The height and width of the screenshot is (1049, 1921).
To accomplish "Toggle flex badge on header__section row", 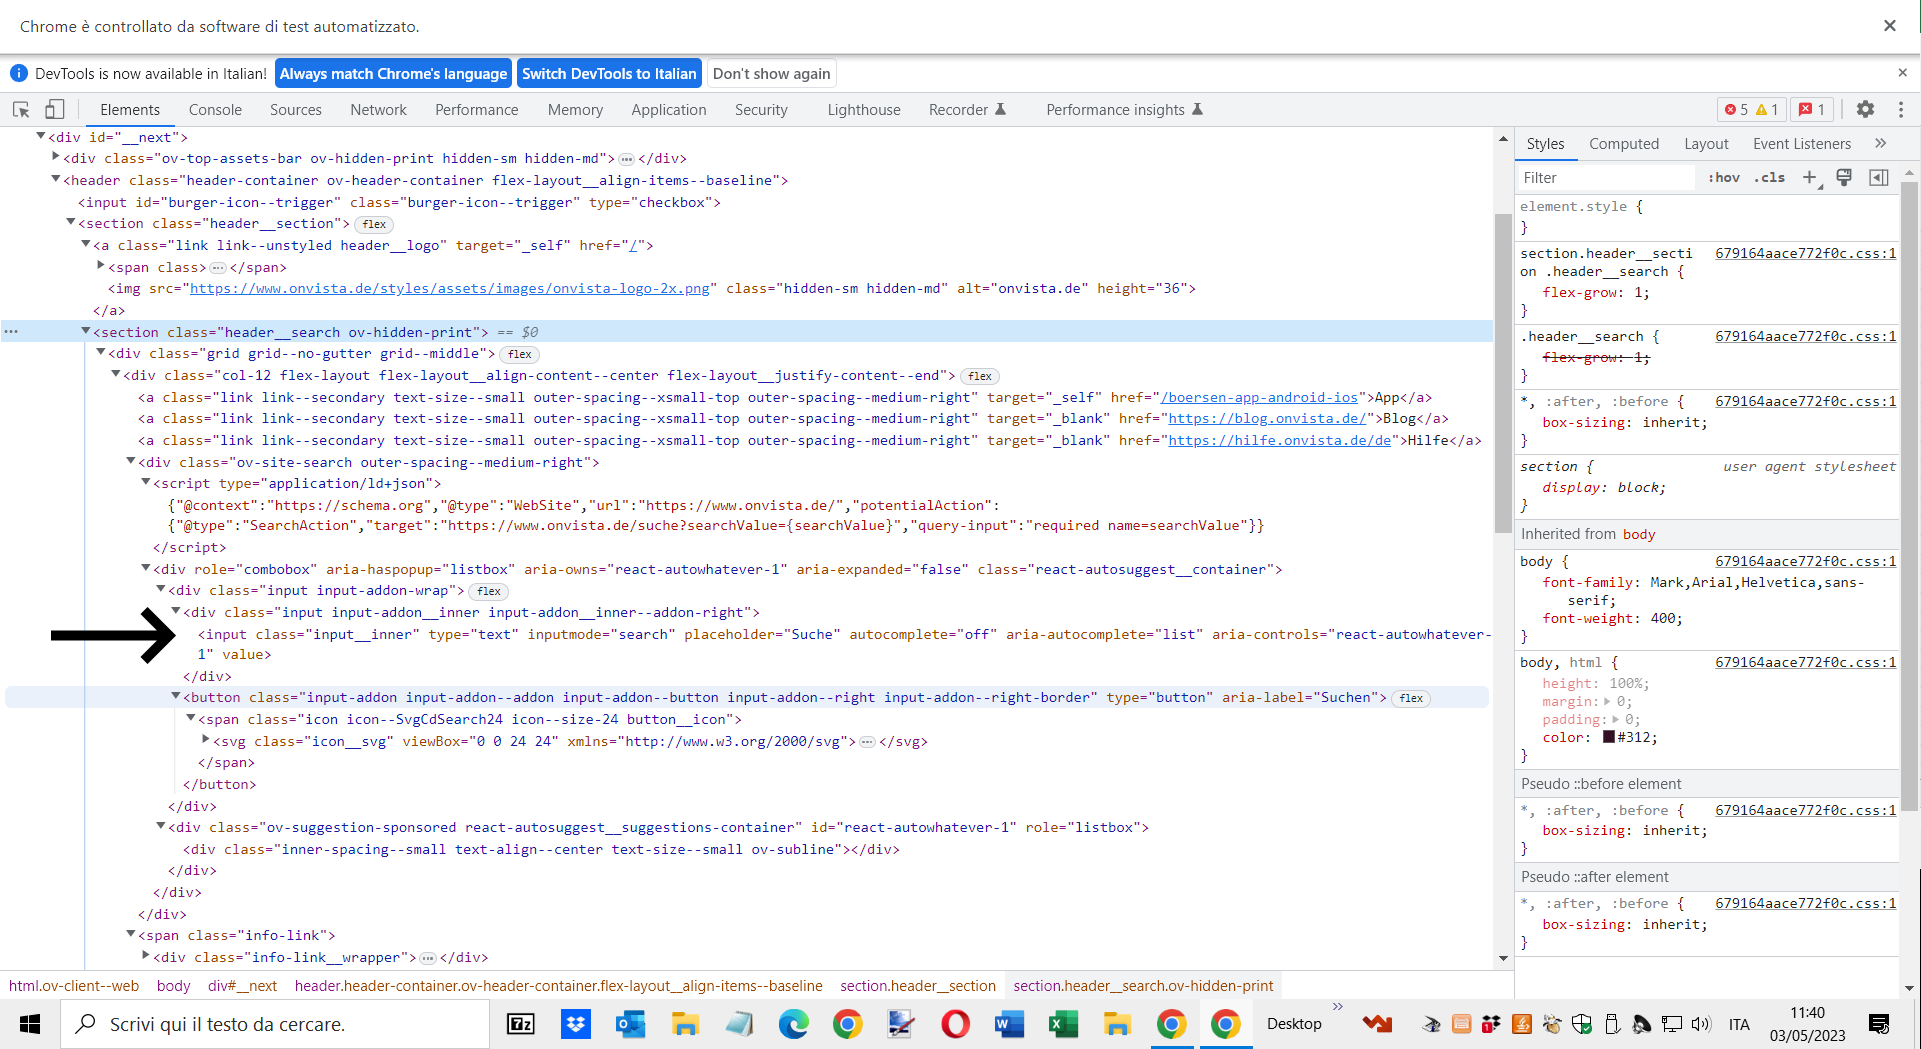I will [x=374, y=224].
